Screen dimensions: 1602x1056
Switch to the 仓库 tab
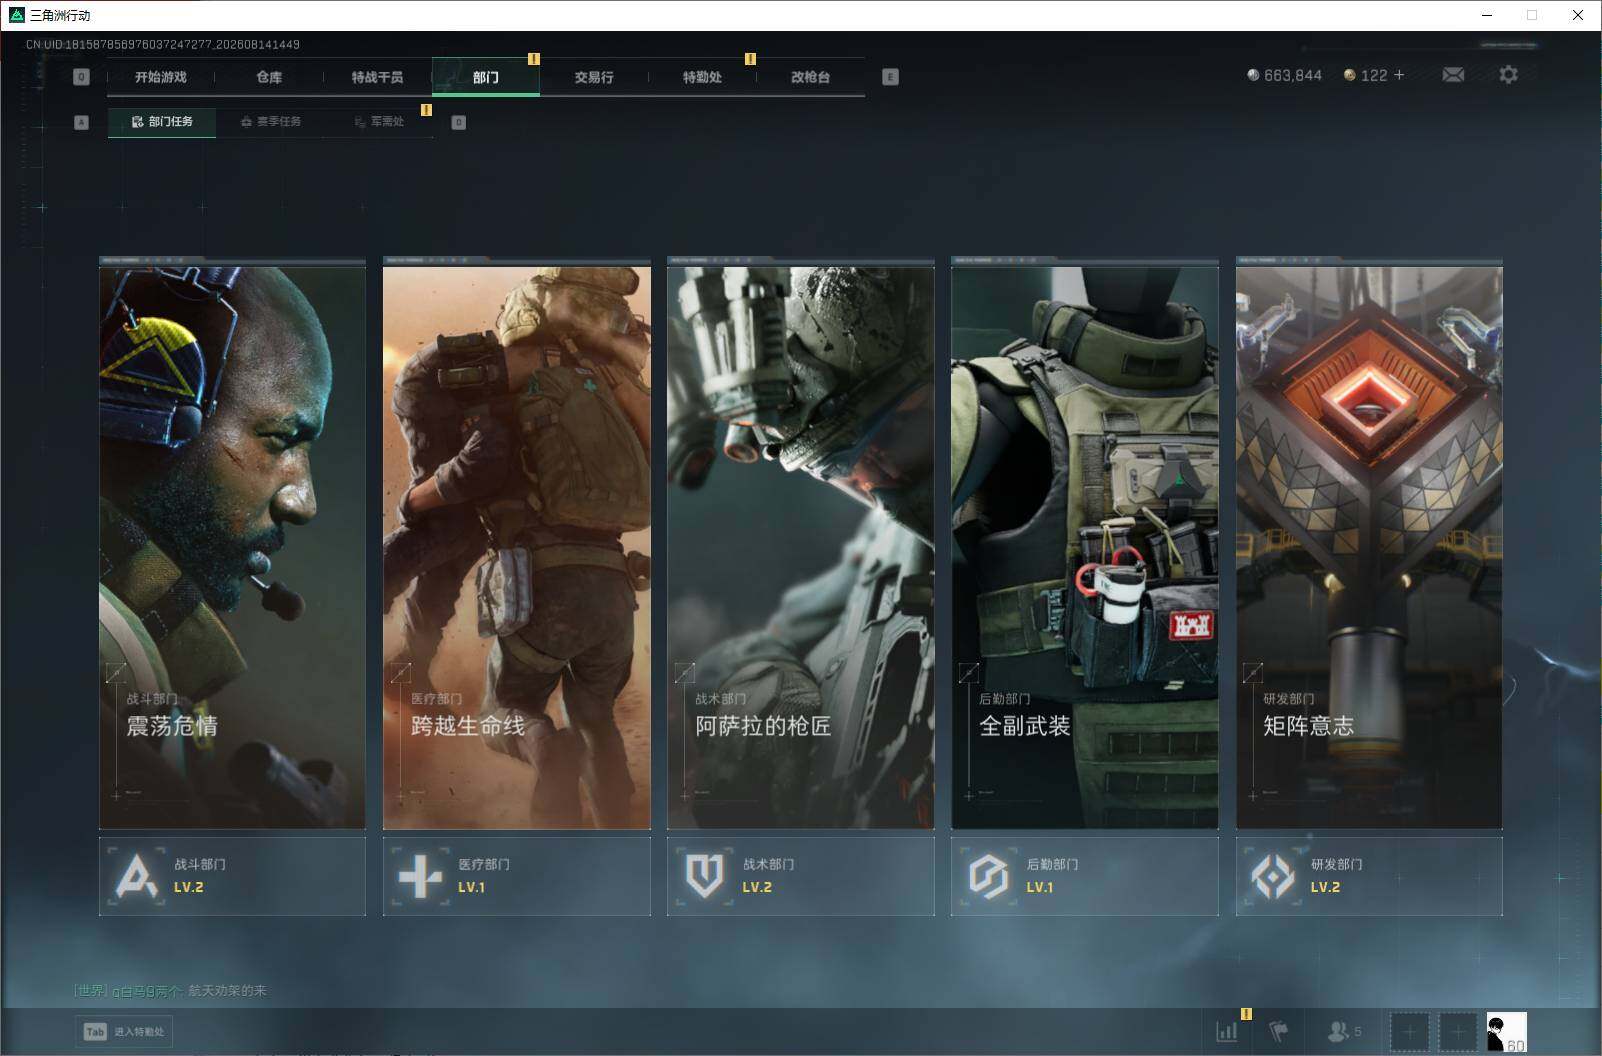click(x=269, y=77)
